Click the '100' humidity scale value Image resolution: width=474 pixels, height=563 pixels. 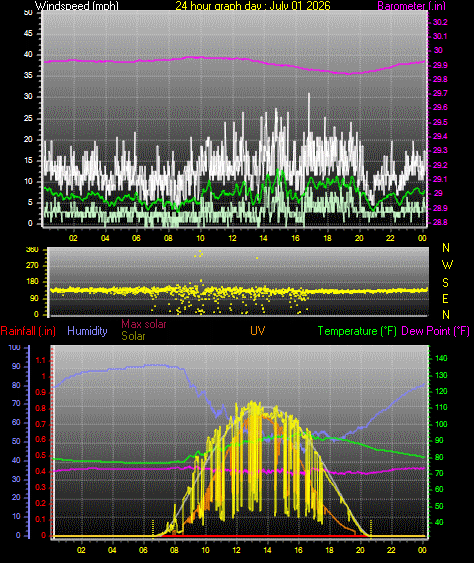14,348
